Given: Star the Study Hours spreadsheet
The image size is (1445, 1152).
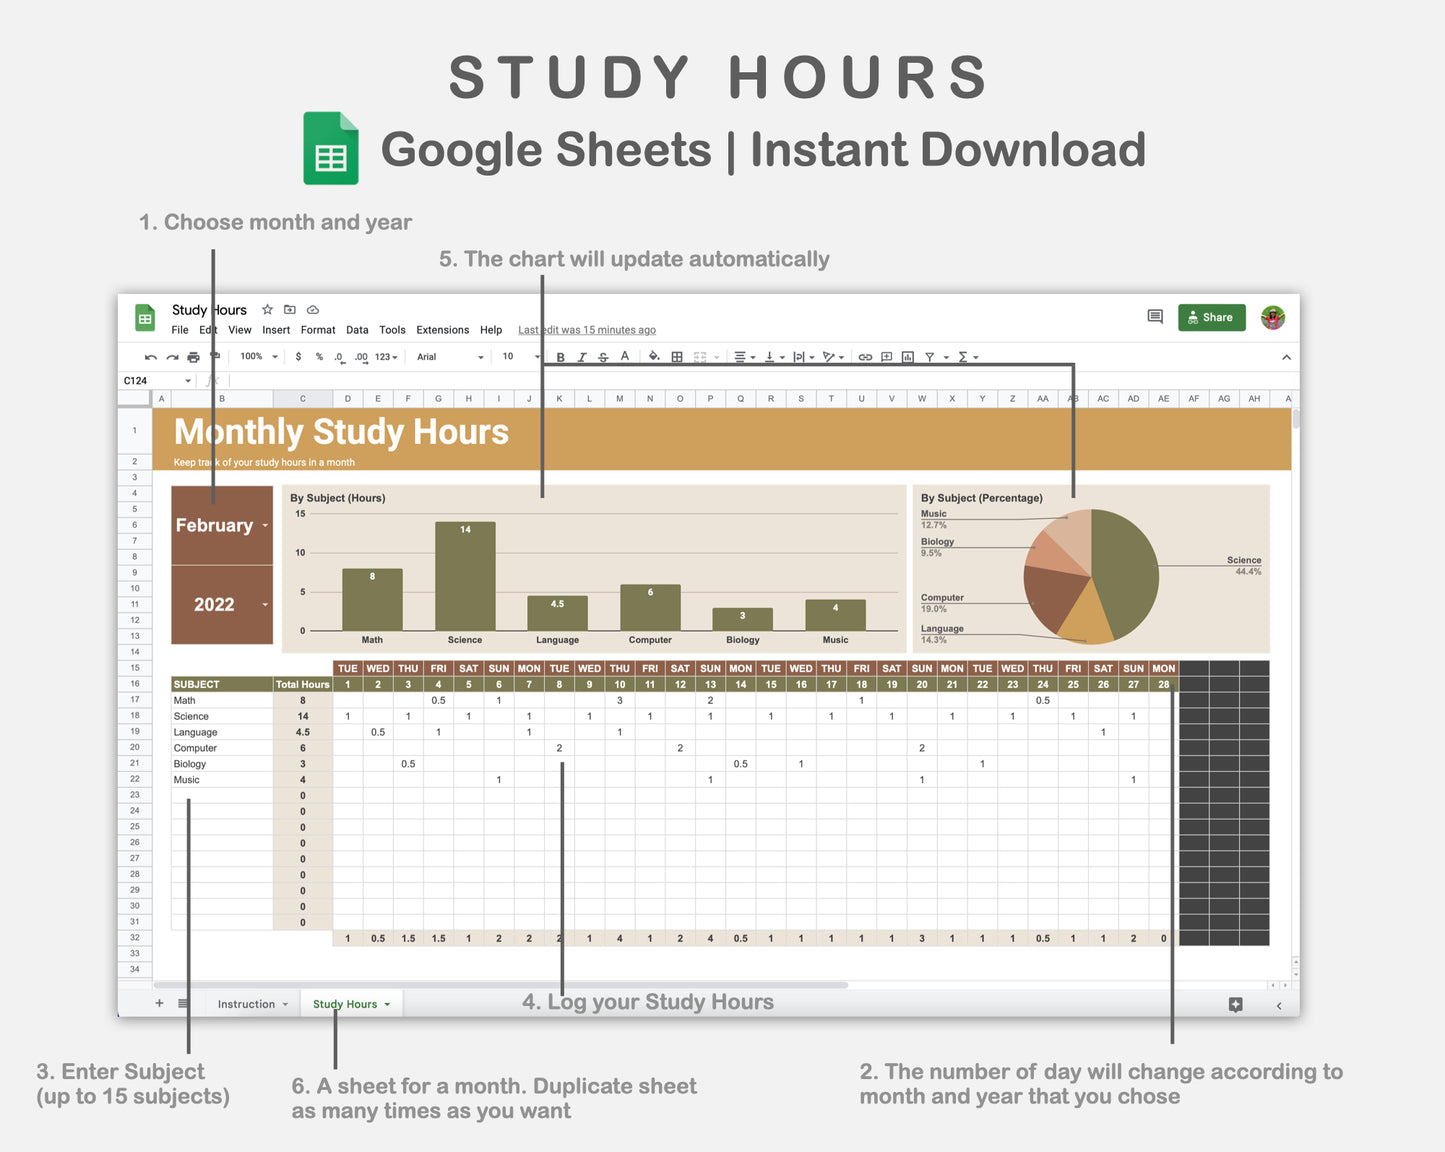Looking at the screenshot, I should (267, 310).
